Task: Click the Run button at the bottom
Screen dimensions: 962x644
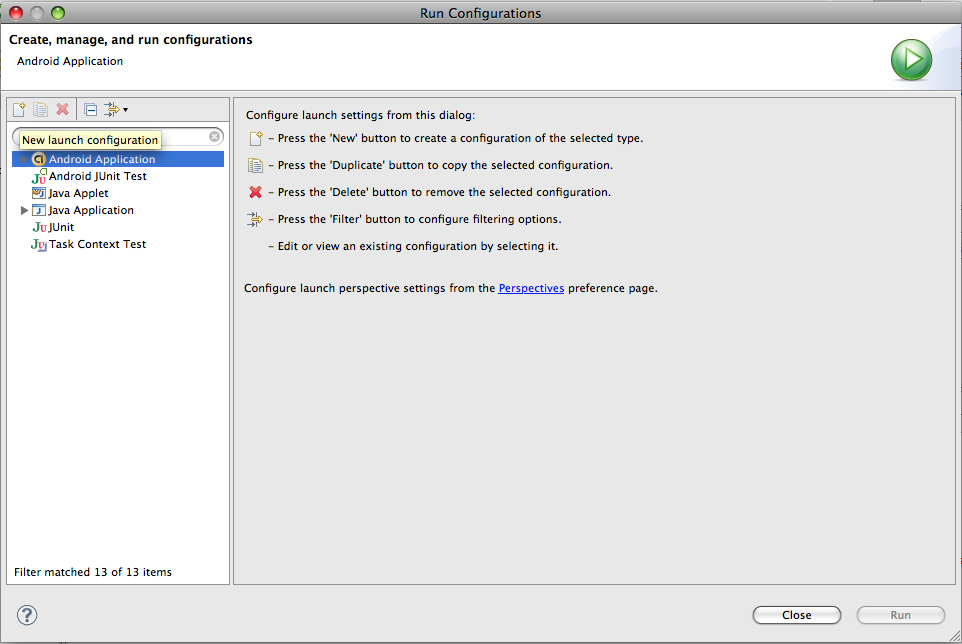Action: tap(901, 615)
